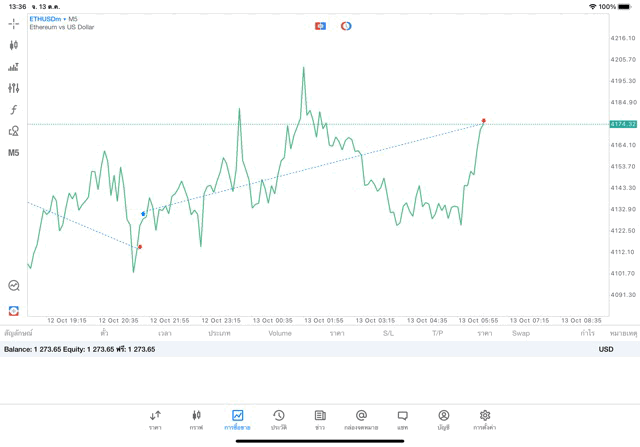Go to the การตั้งค่า settings tab
This screenshot has height=447, width=640.
[485, 419]
